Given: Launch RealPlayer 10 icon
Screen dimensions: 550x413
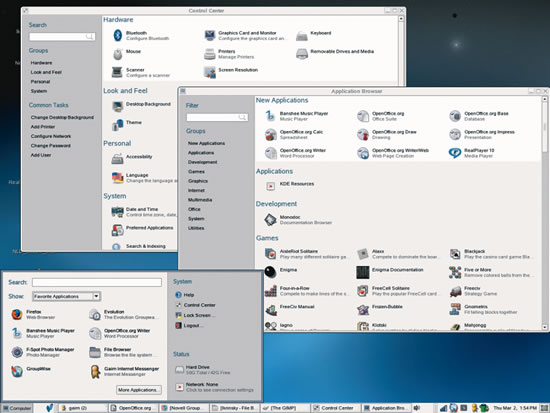Looking at the screenshot, I should tap(455, 153).
